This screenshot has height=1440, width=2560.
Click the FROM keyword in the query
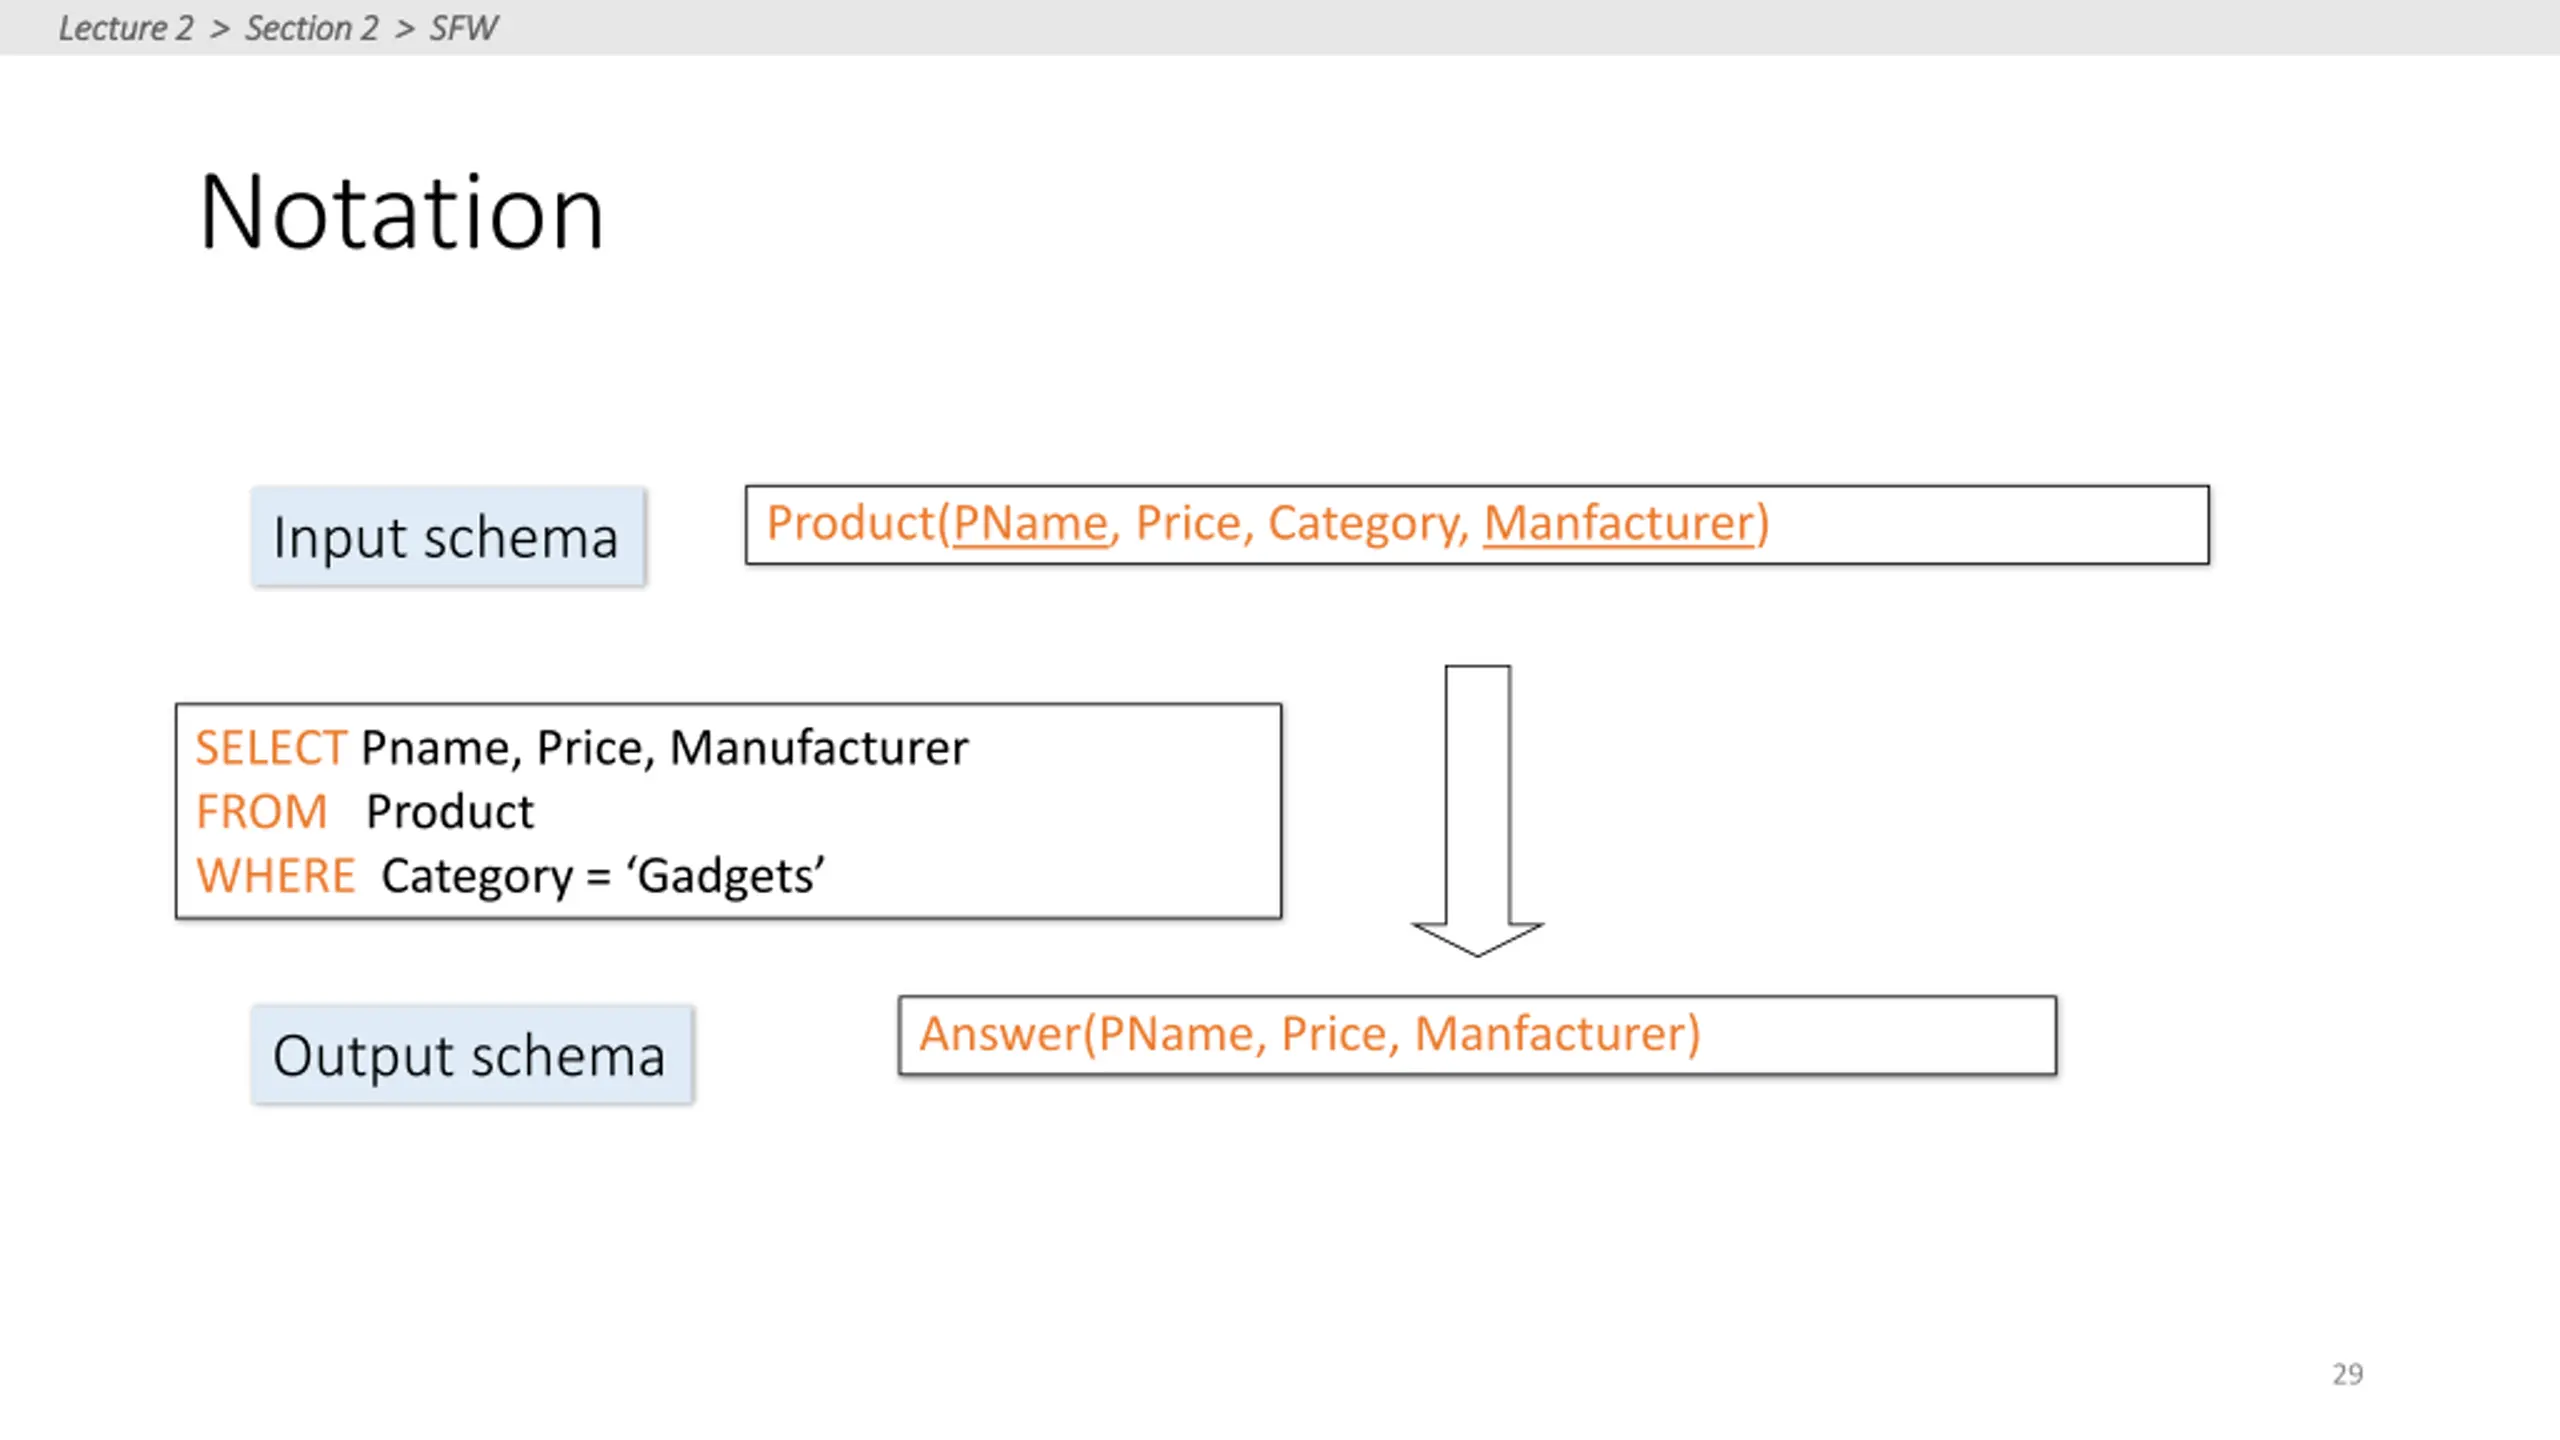[262, 812]
